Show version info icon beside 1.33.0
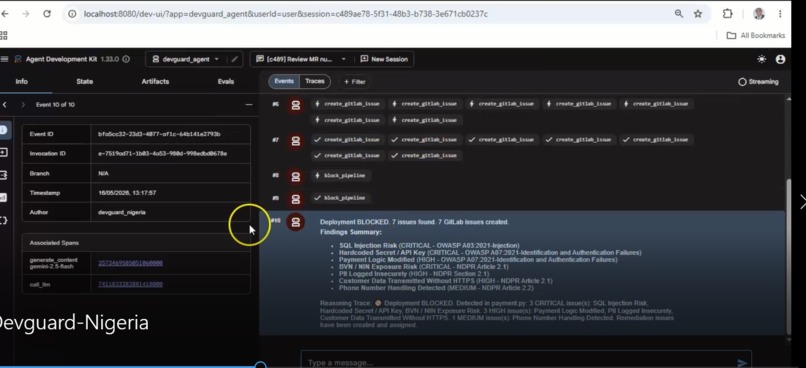This screenshot has width=806, height=368. coord(126,59)
